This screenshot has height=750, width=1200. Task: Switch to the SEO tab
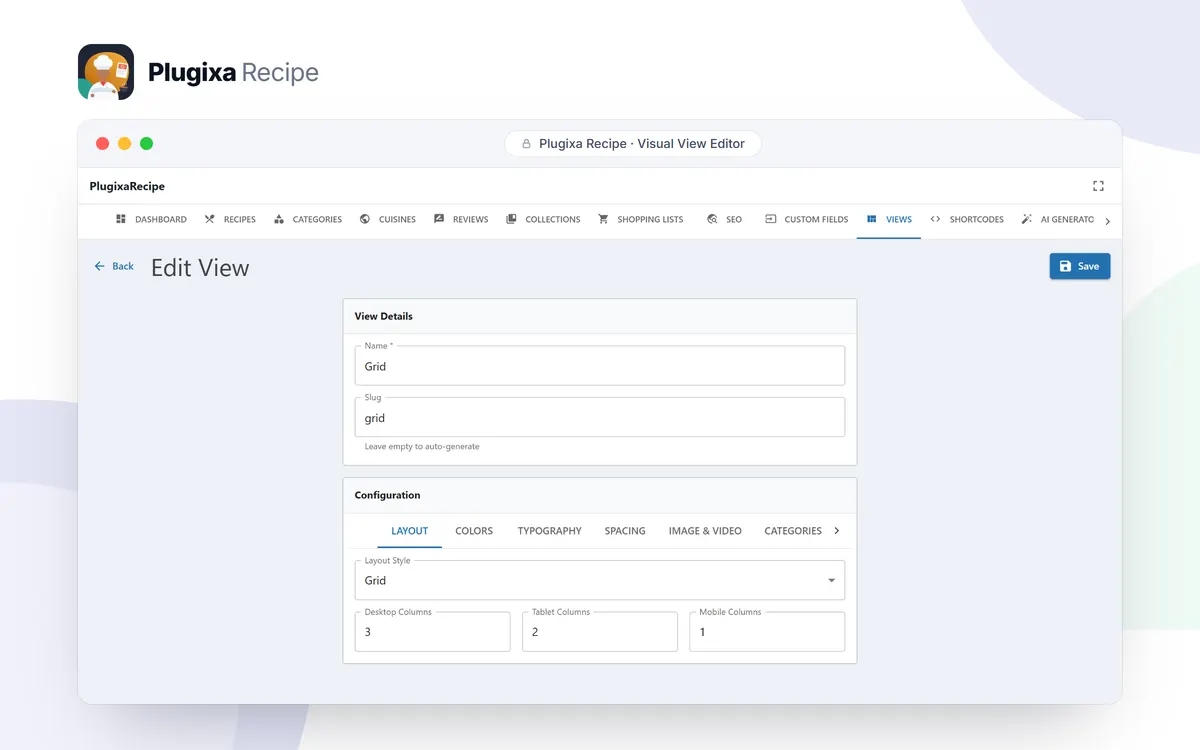[724, 219]
